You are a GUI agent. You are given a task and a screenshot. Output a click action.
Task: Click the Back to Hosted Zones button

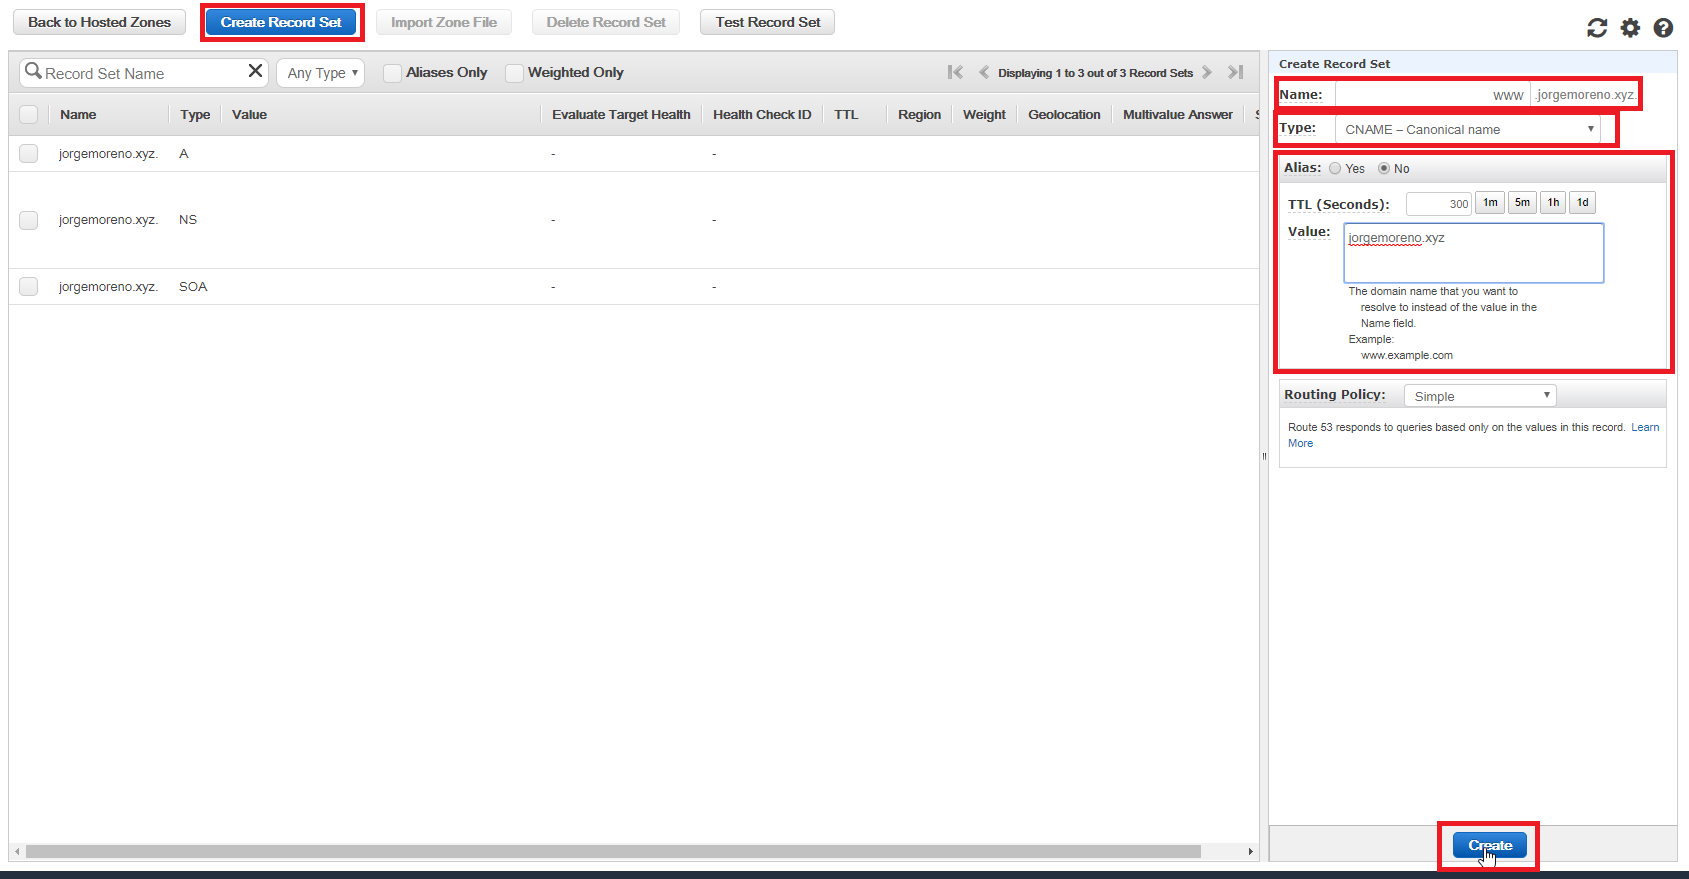(99, 22)
